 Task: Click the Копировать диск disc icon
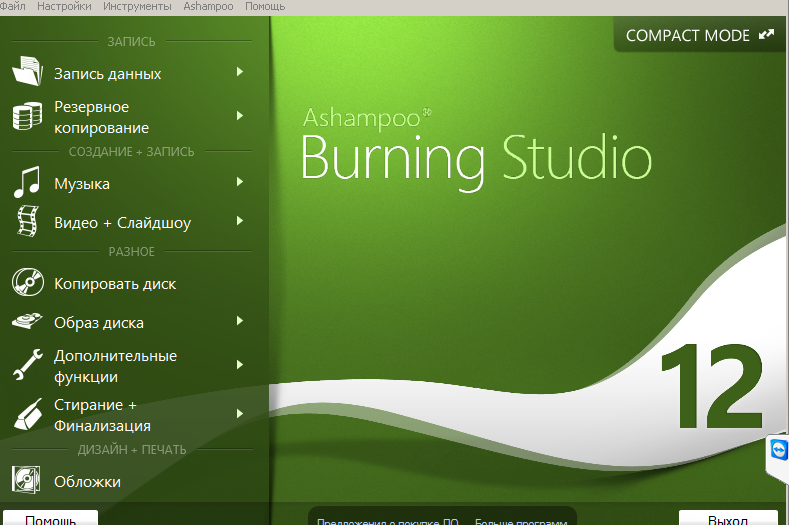(28, 282)
